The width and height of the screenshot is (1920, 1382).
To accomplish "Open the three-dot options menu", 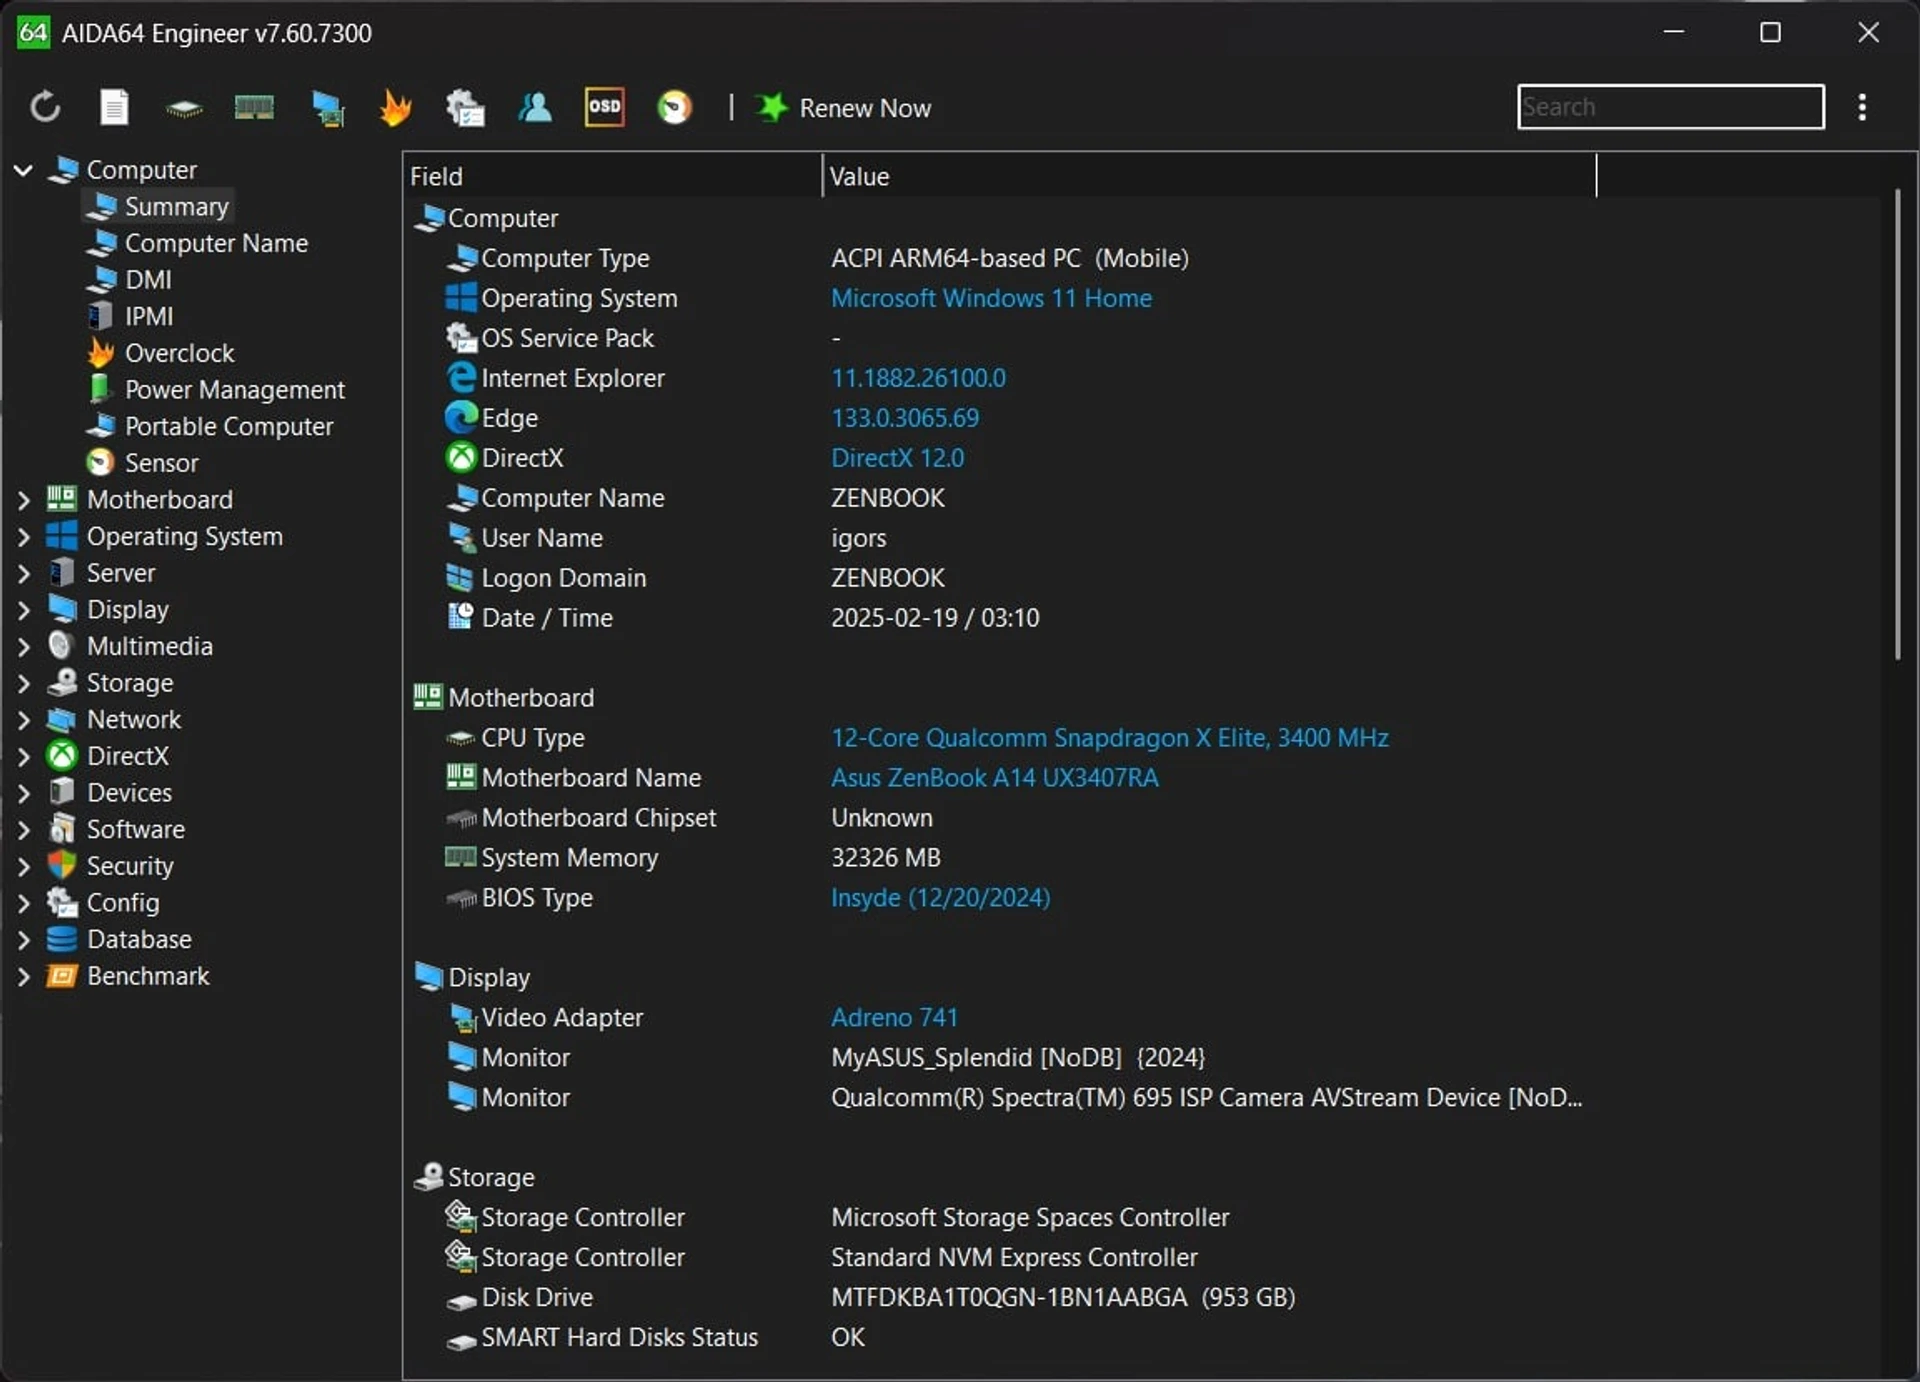I will [x=1862, y=107].
